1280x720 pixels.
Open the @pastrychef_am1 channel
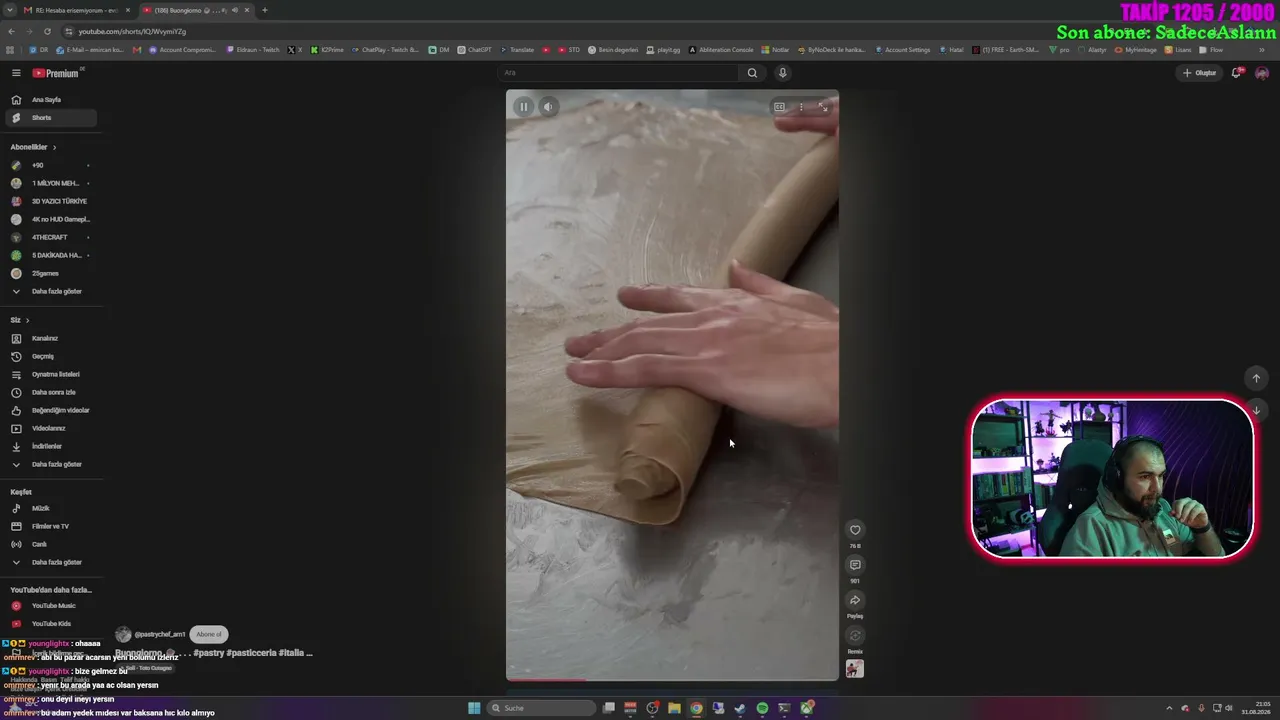[x=160, y=634]
